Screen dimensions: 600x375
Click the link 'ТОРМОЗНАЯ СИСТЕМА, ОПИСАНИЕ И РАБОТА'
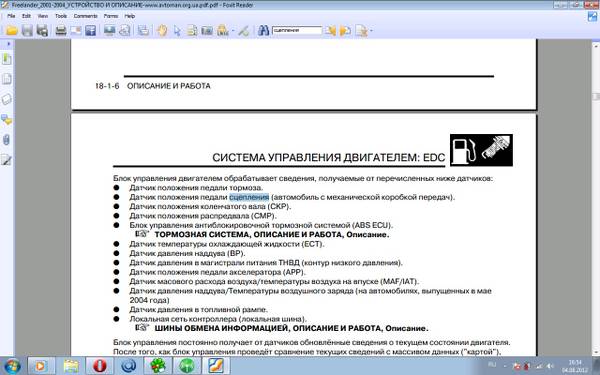click(249, 235)
